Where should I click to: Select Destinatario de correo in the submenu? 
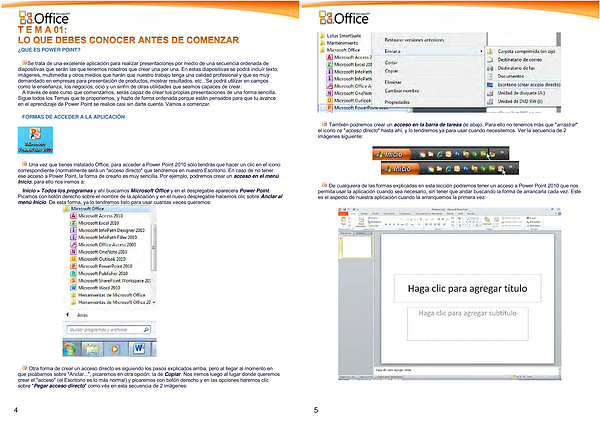tap(515, 60)
